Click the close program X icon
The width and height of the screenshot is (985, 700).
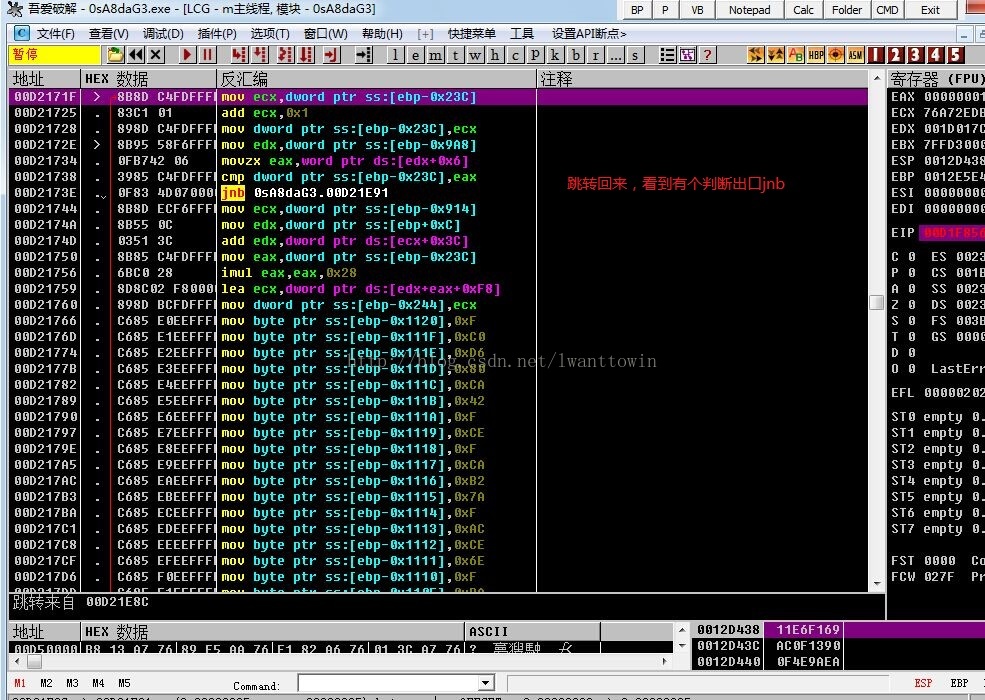(156, 55)
